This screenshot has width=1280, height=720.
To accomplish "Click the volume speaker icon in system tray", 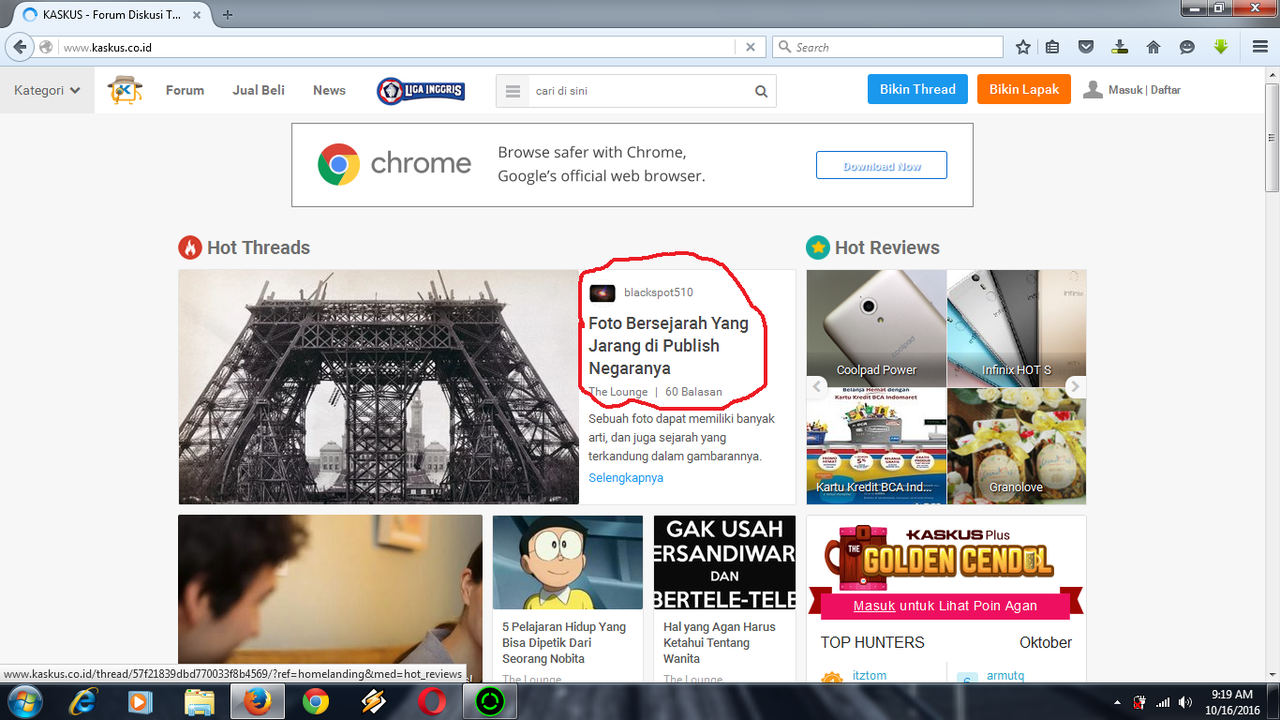I will tap(1185, 702).
